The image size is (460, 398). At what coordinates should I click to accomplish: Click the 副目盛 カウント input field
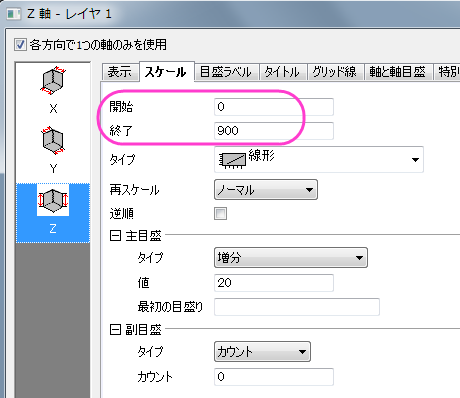click(274, 377)
